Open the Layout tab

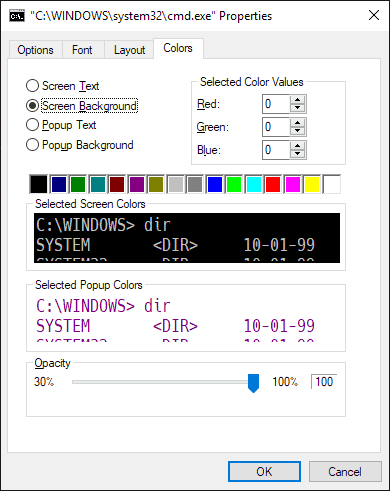129,50
